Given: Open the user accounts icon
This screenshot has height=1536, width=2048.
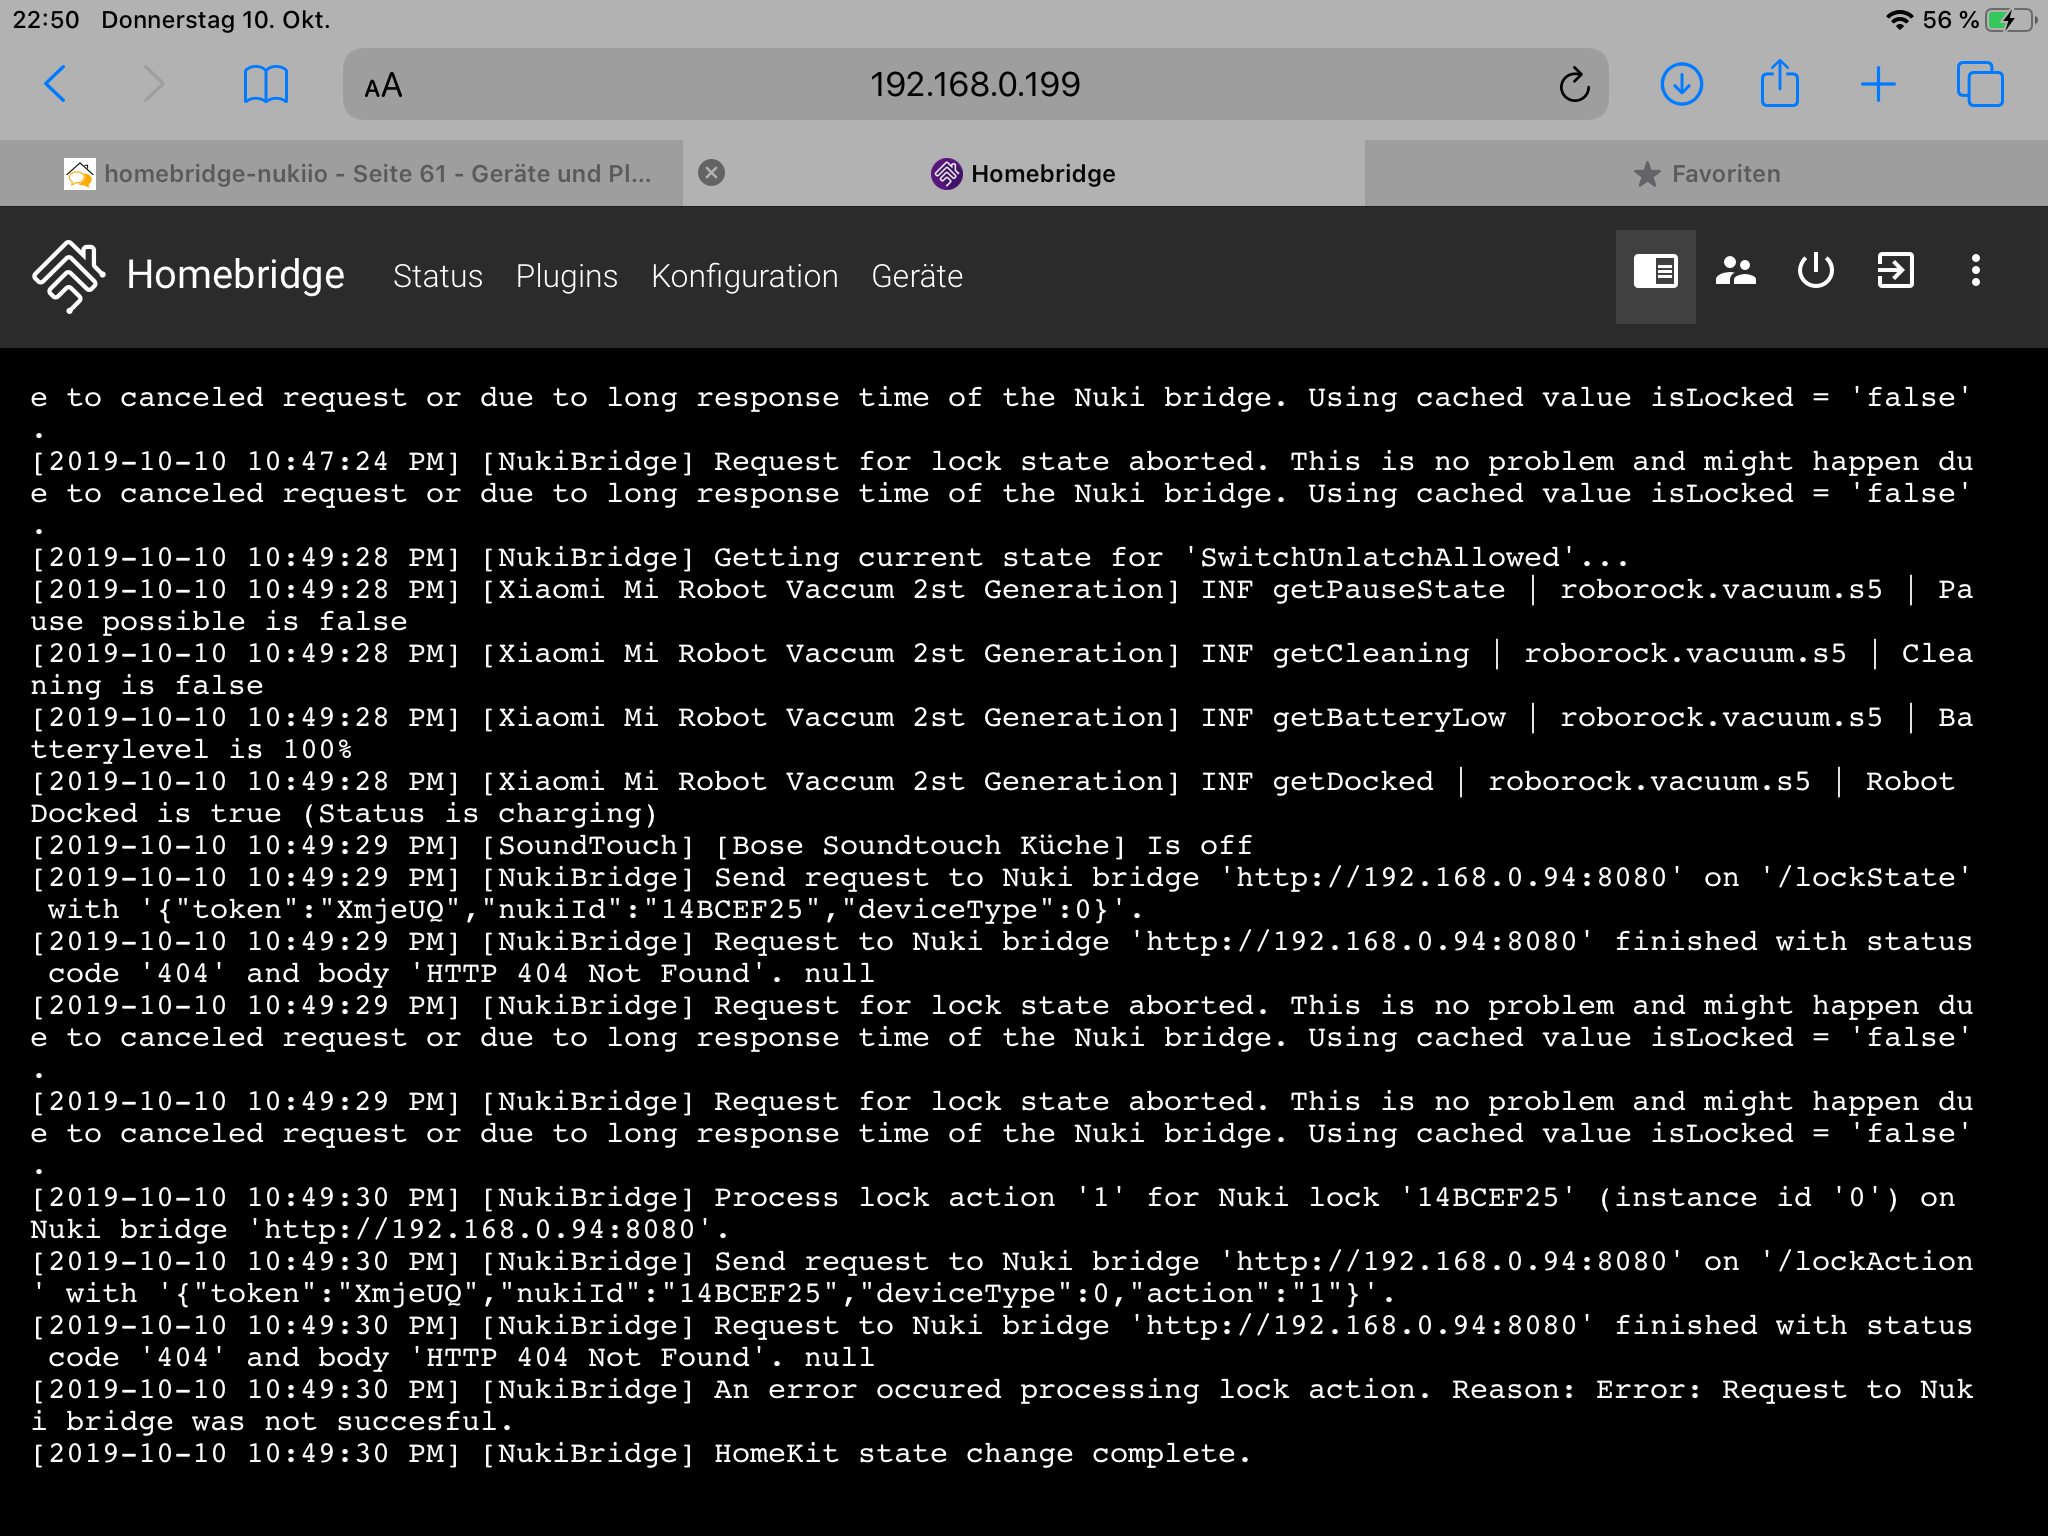Looking at the screenshot, I should [1735, 272].
